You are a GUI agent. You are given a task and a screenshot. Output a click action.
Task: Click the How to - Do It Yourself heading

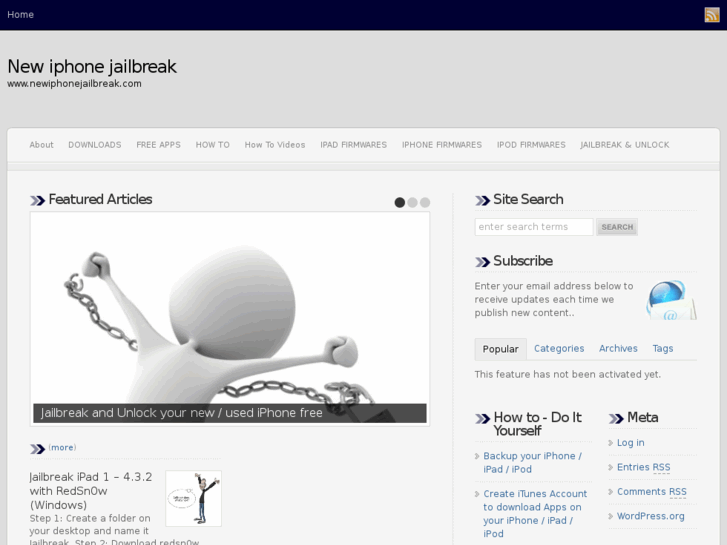pyautogui.click(x=537, y=424)
